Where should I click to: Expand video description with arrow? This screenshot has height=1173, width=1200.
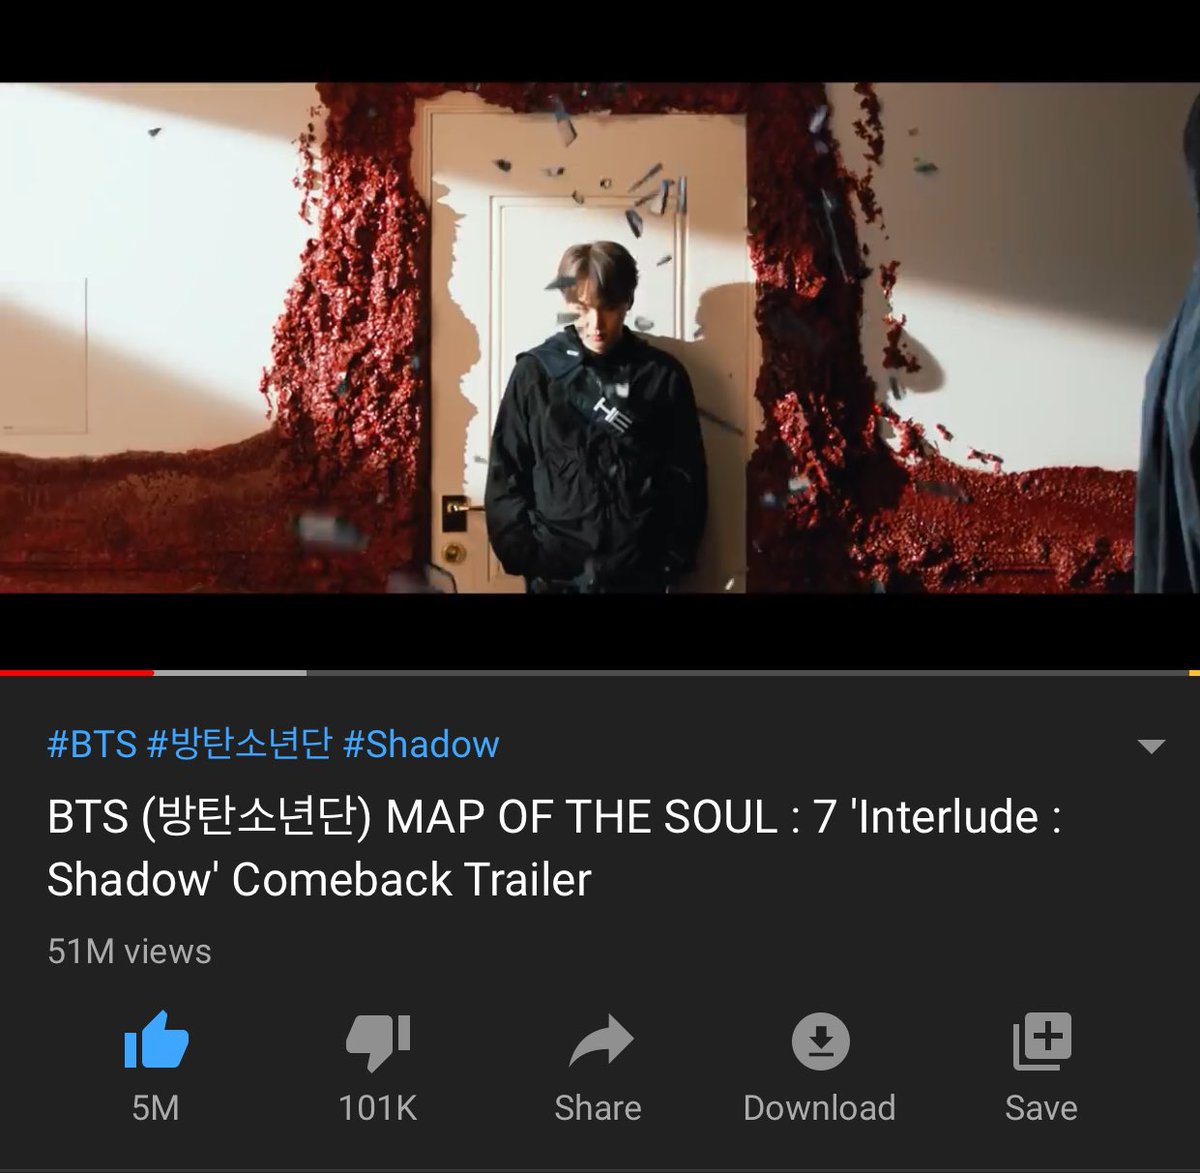(x=1152, y=746)
